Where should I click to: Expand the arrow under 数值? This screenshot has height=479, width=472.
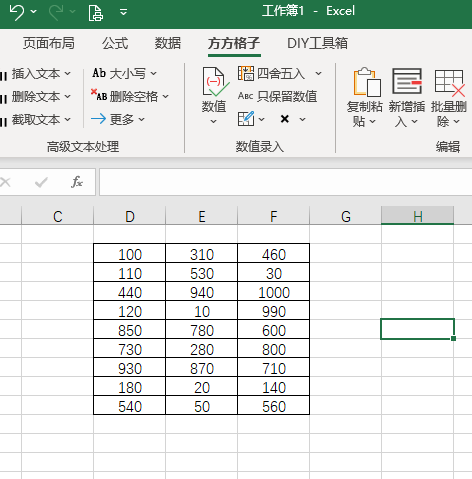pyautogui.click(x=214, y=122)
